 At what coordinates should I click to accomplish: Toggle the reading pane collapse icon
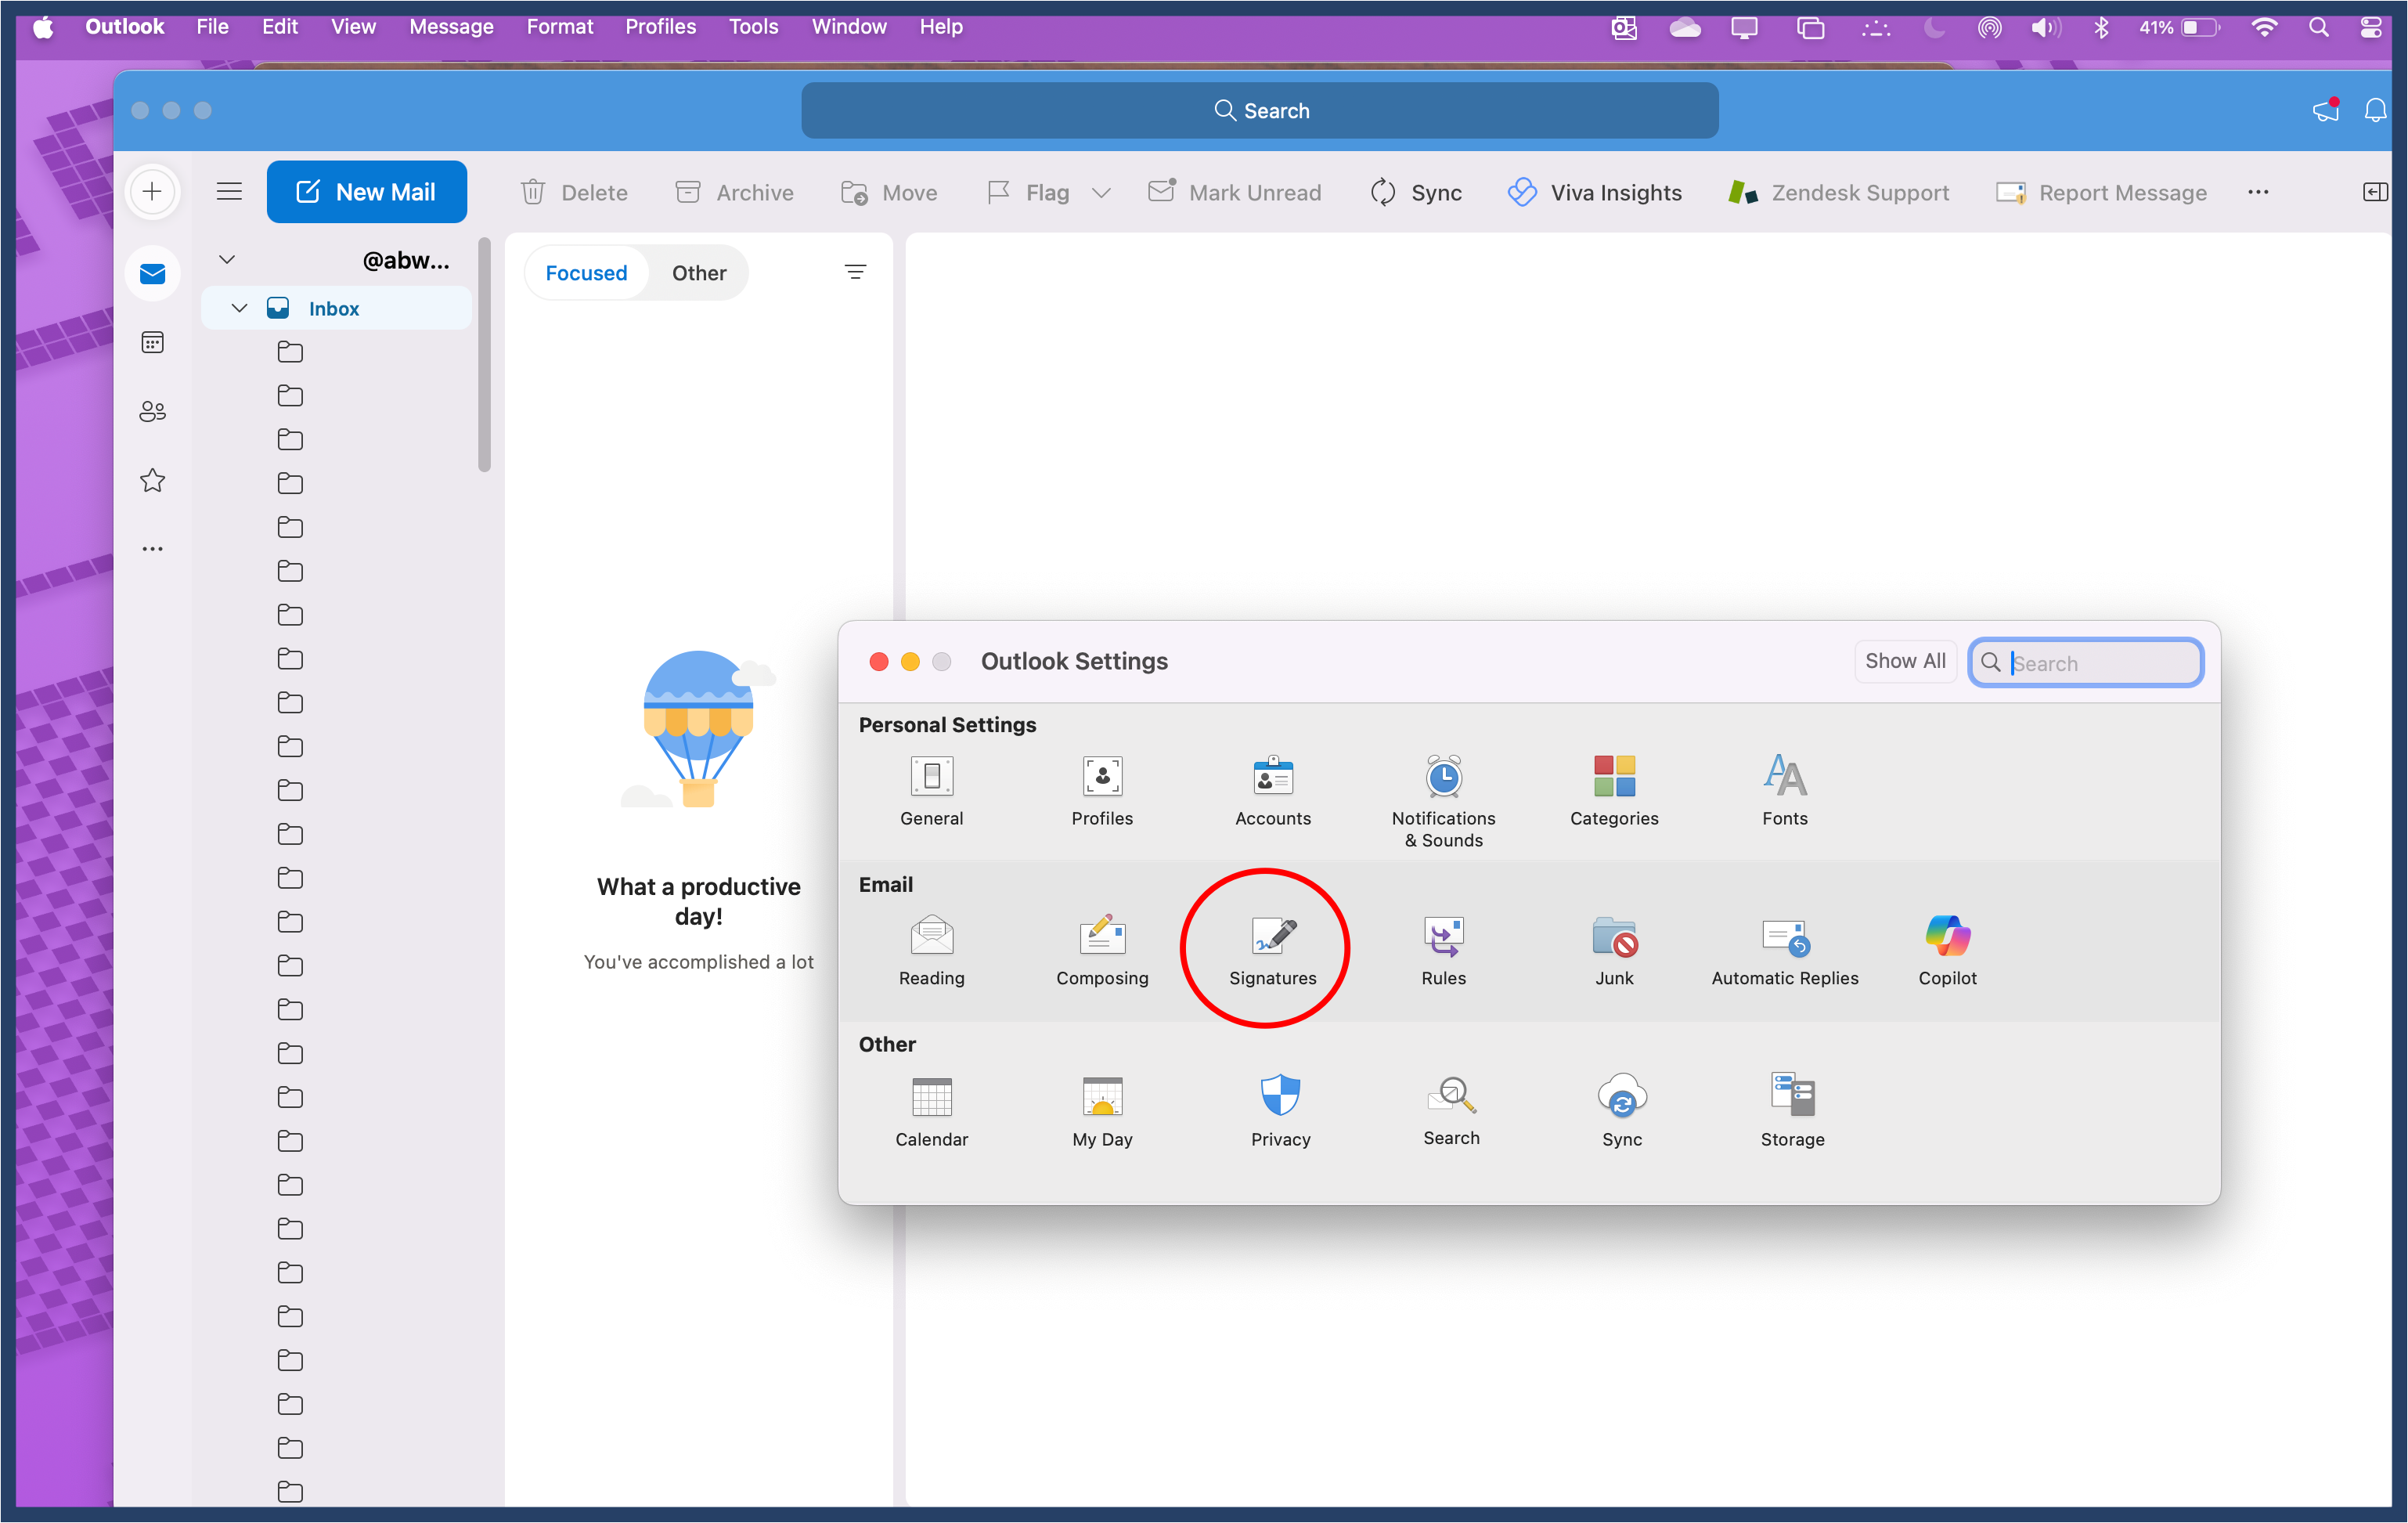click(x=2375, y=192)
